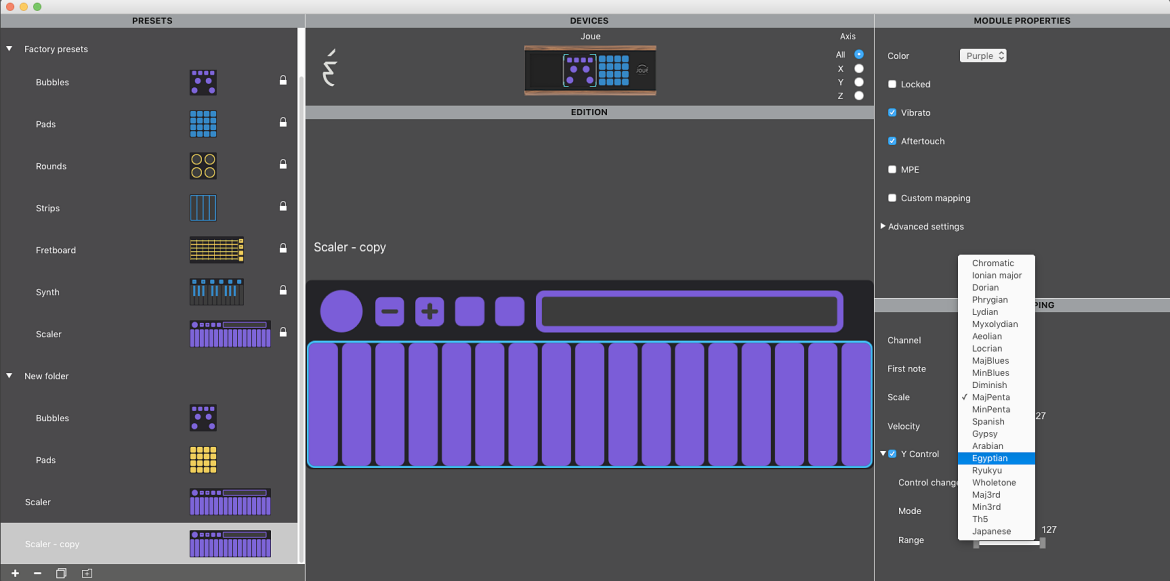Open the Fretboard preset thumbnail
Screen dimensions: 1170x581
[216, 250]
